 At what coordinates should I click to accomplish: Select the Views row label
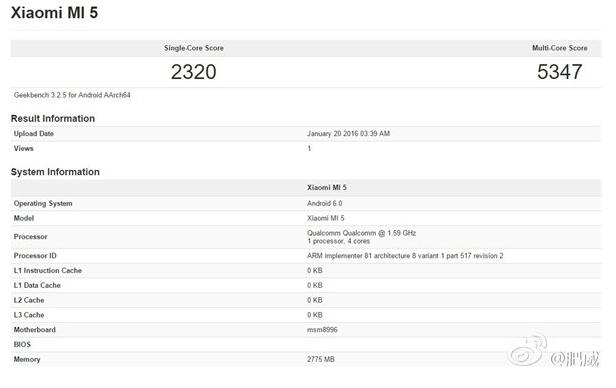coord(24,148)
